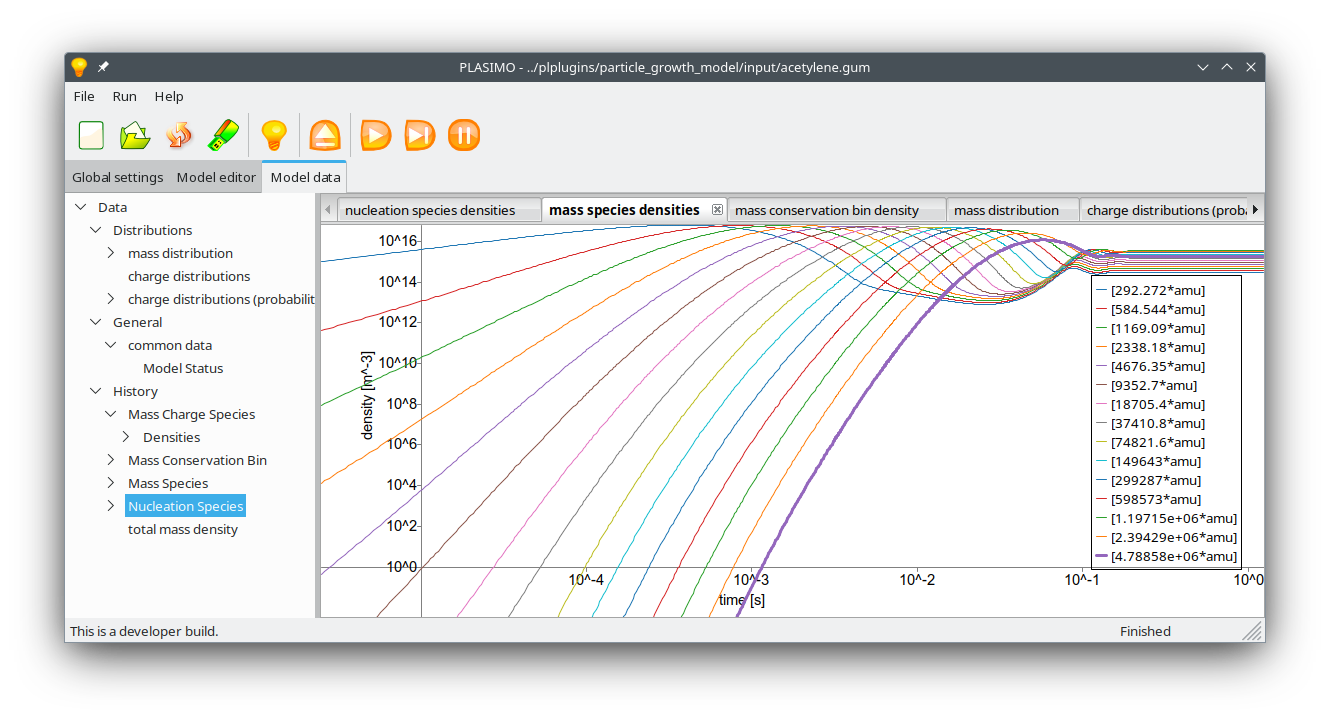Image resolution: width=1330 pixels, height=719 pixels.
Task: Click the lightbulb app icon in title bar
Action: [79, 67]
